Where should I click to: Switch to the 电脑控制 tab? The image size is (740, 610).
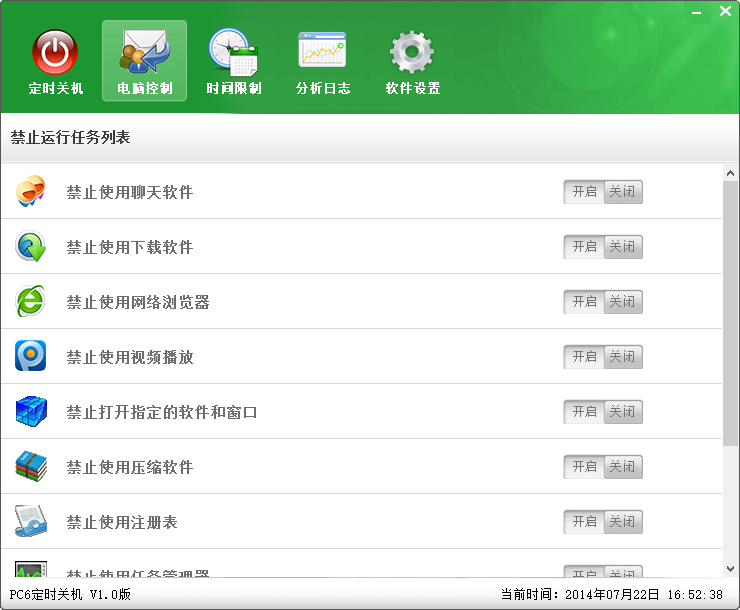pyautogui.click(x=144, y=61)
